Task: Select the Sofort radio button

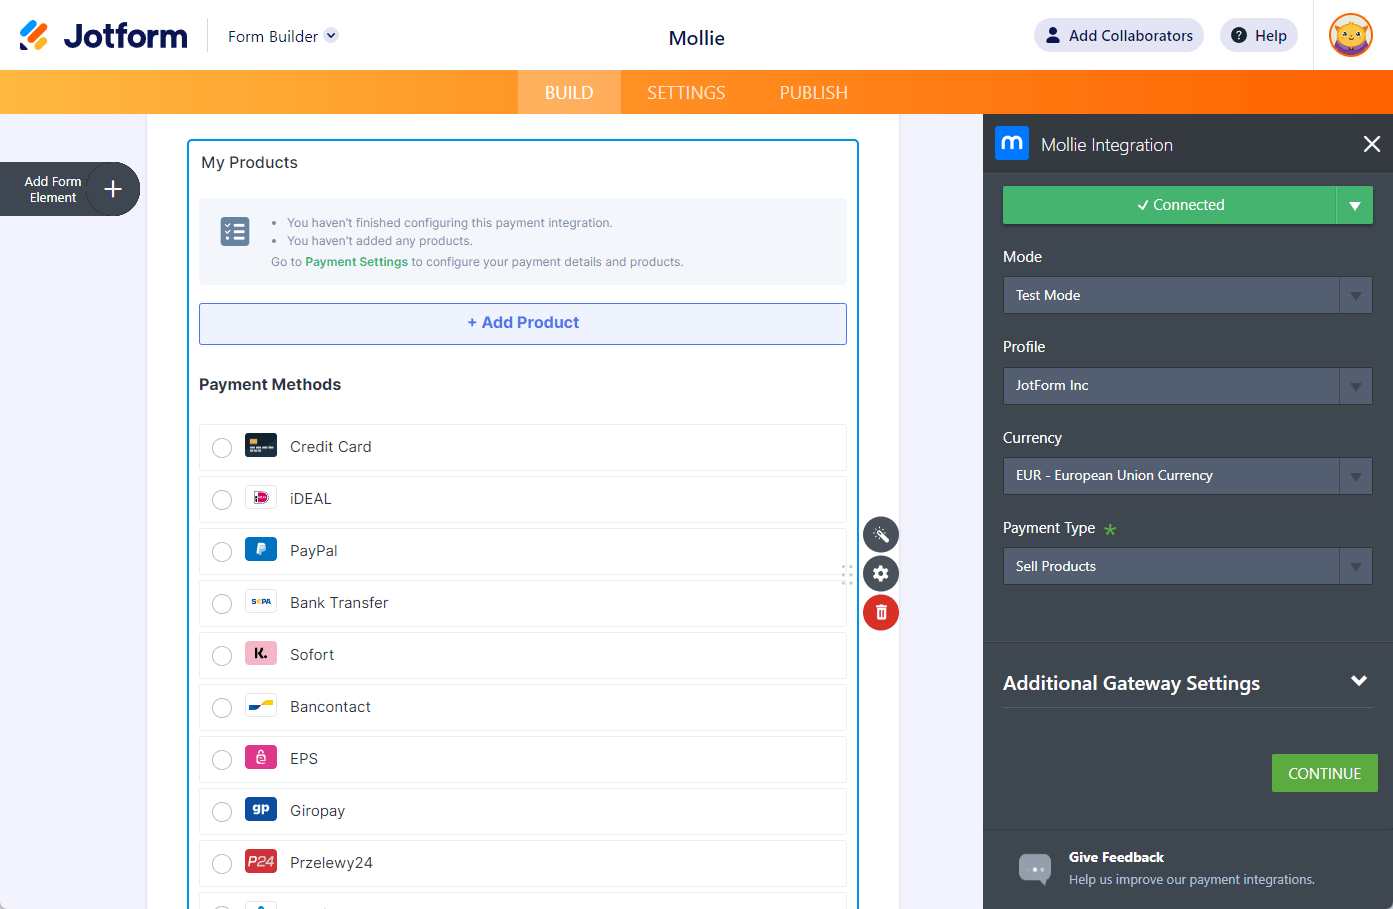Action: (222, 656)
